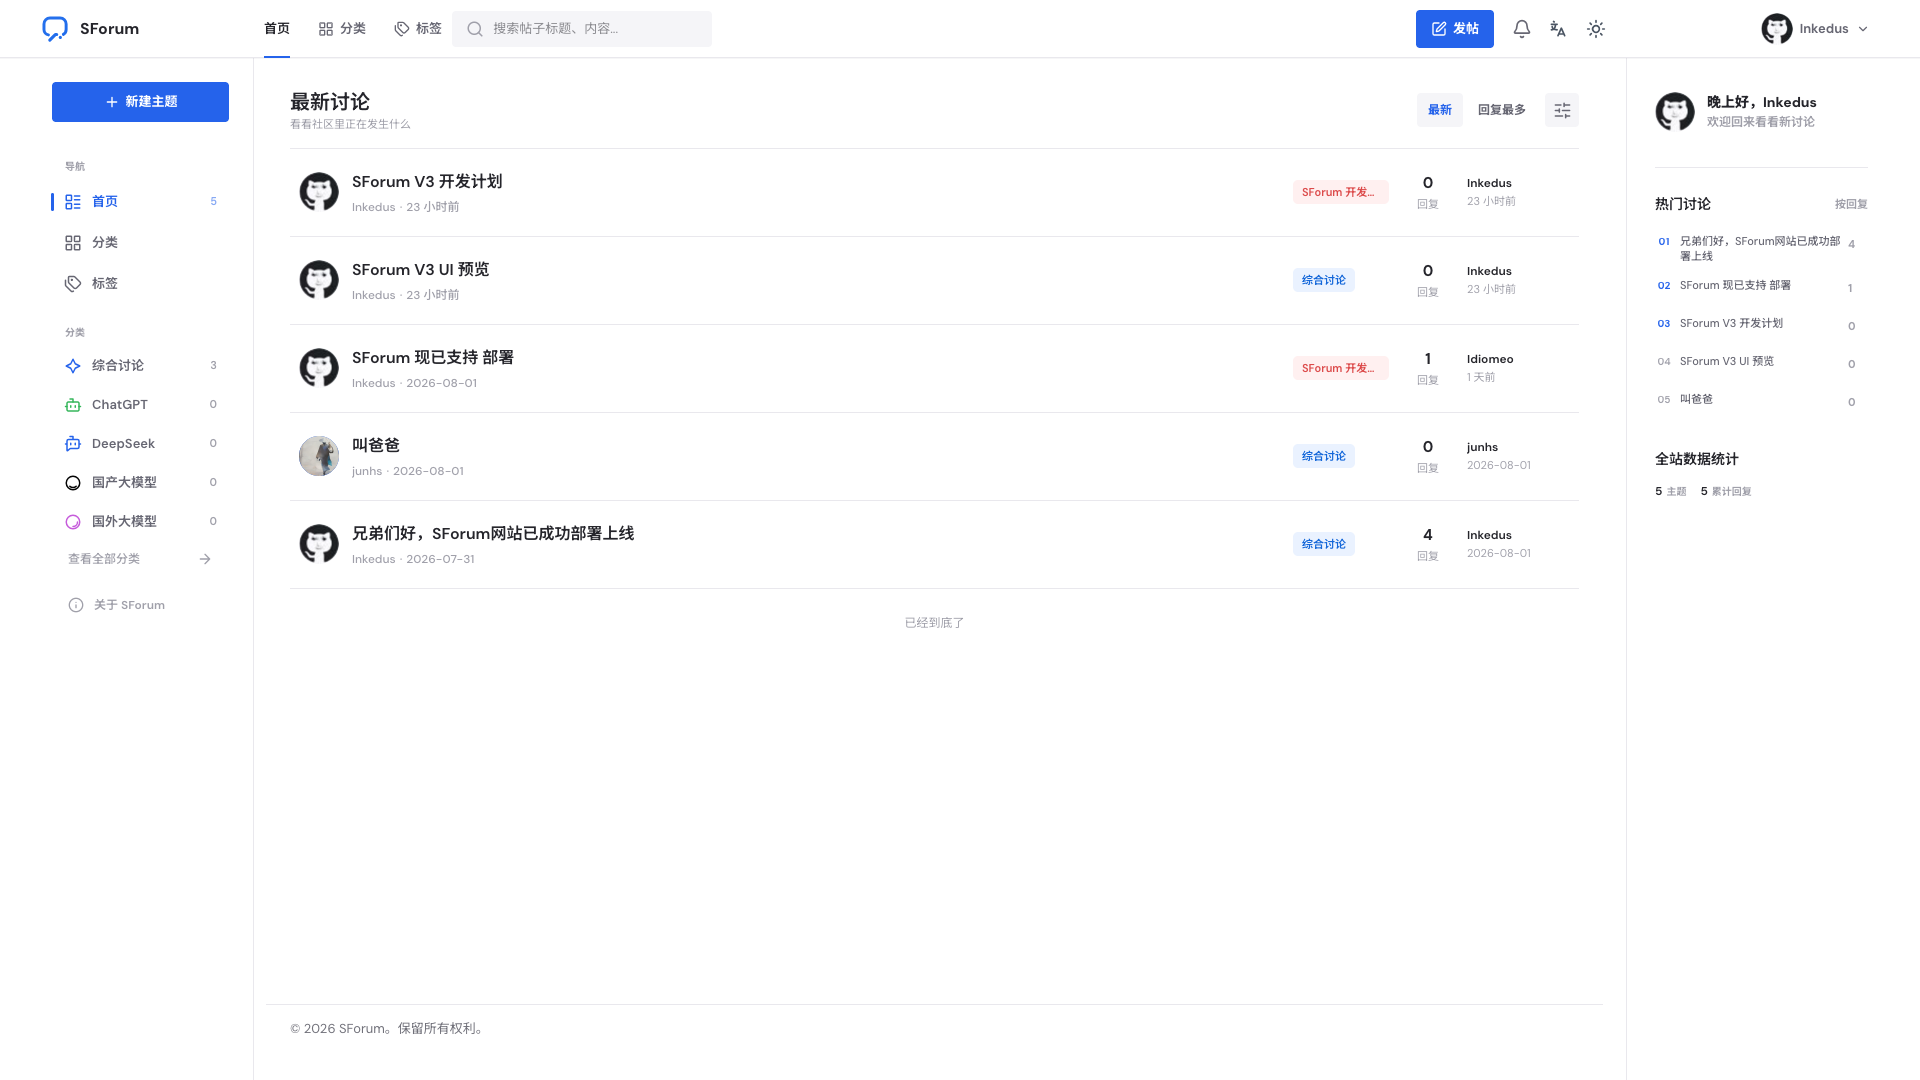
Task: Open the post SForum 现已支持 部署
Action: tap(433, 358)
